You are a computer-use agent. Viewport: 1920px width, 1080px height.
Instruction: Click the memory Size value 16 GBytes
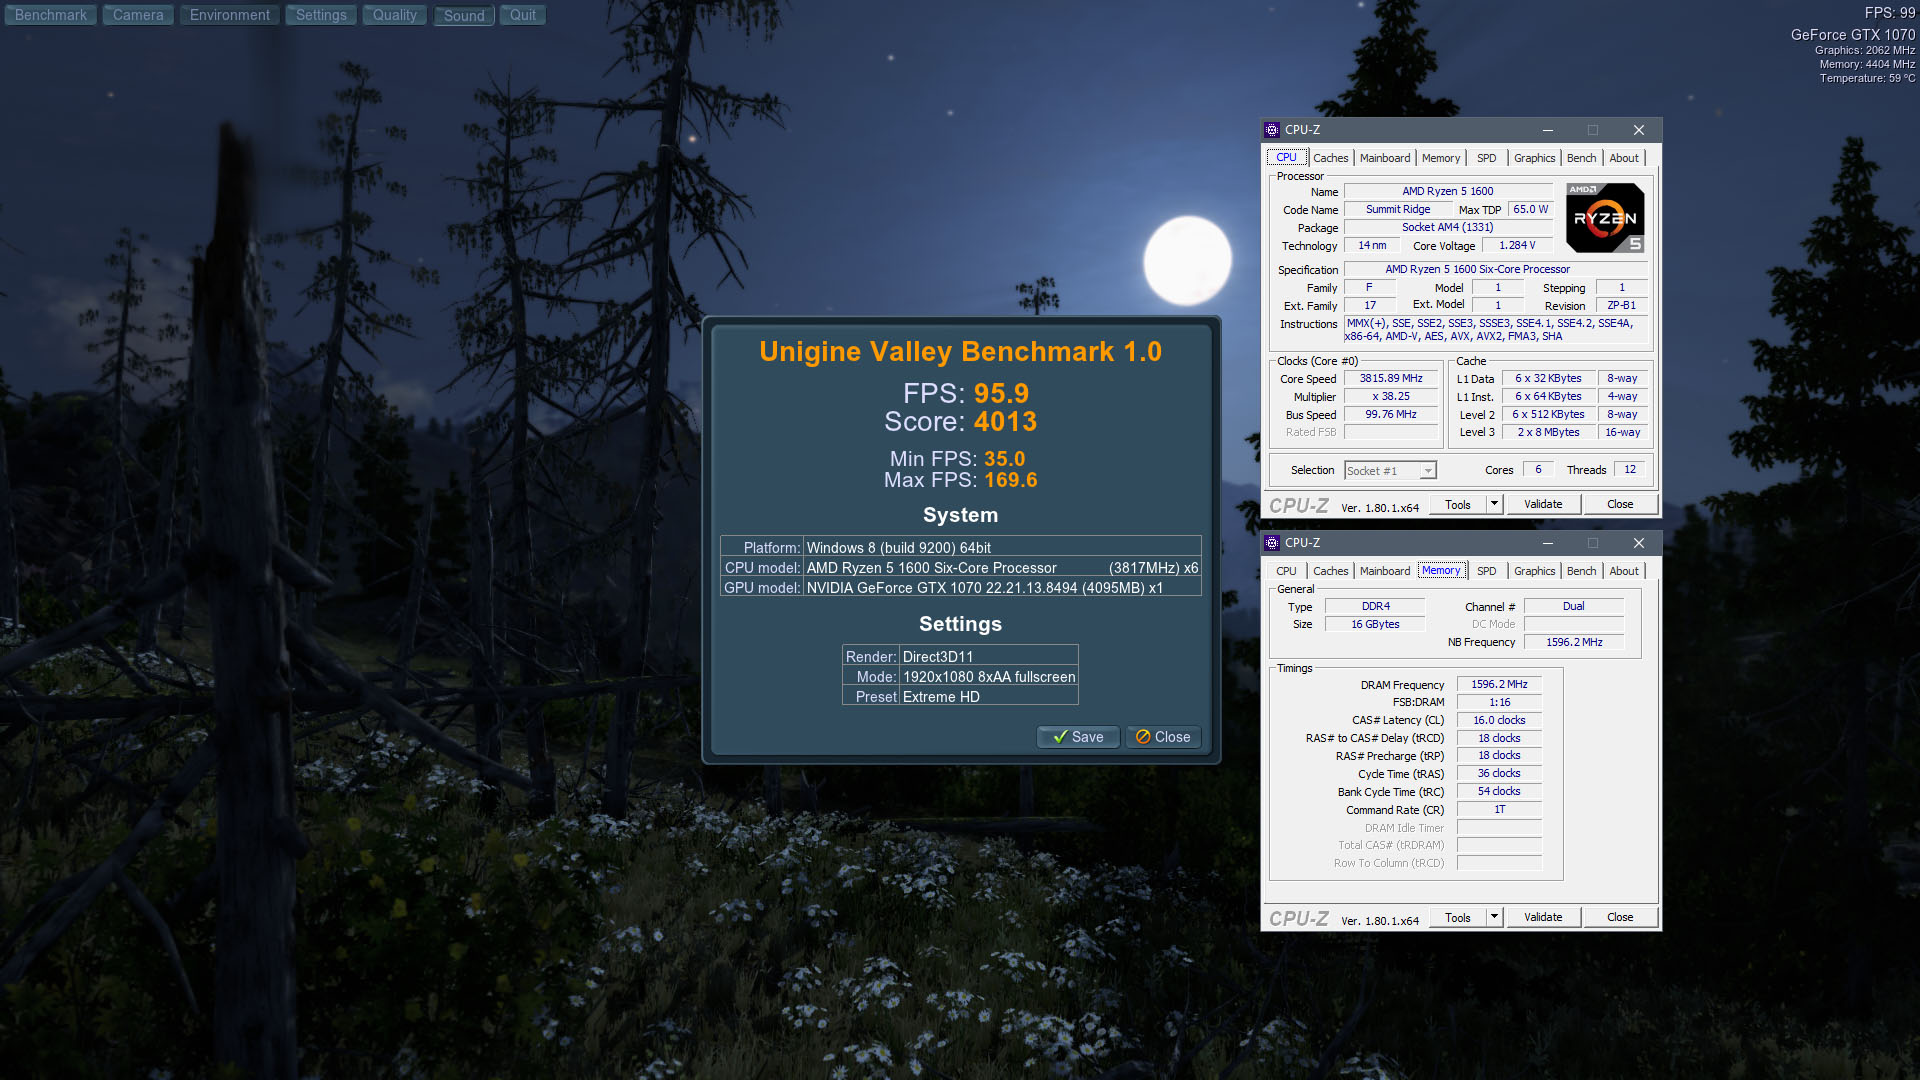point(1375,625)
